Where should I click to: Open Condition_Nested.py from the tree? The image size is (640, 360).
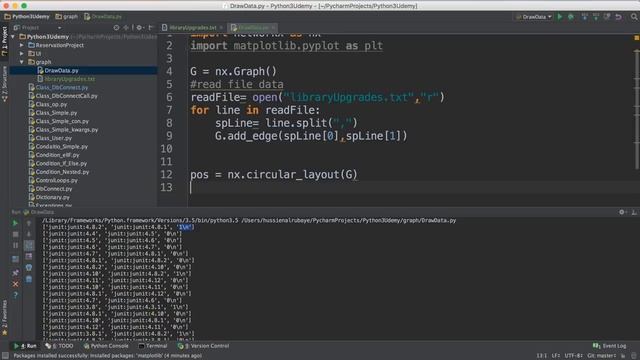62,172
